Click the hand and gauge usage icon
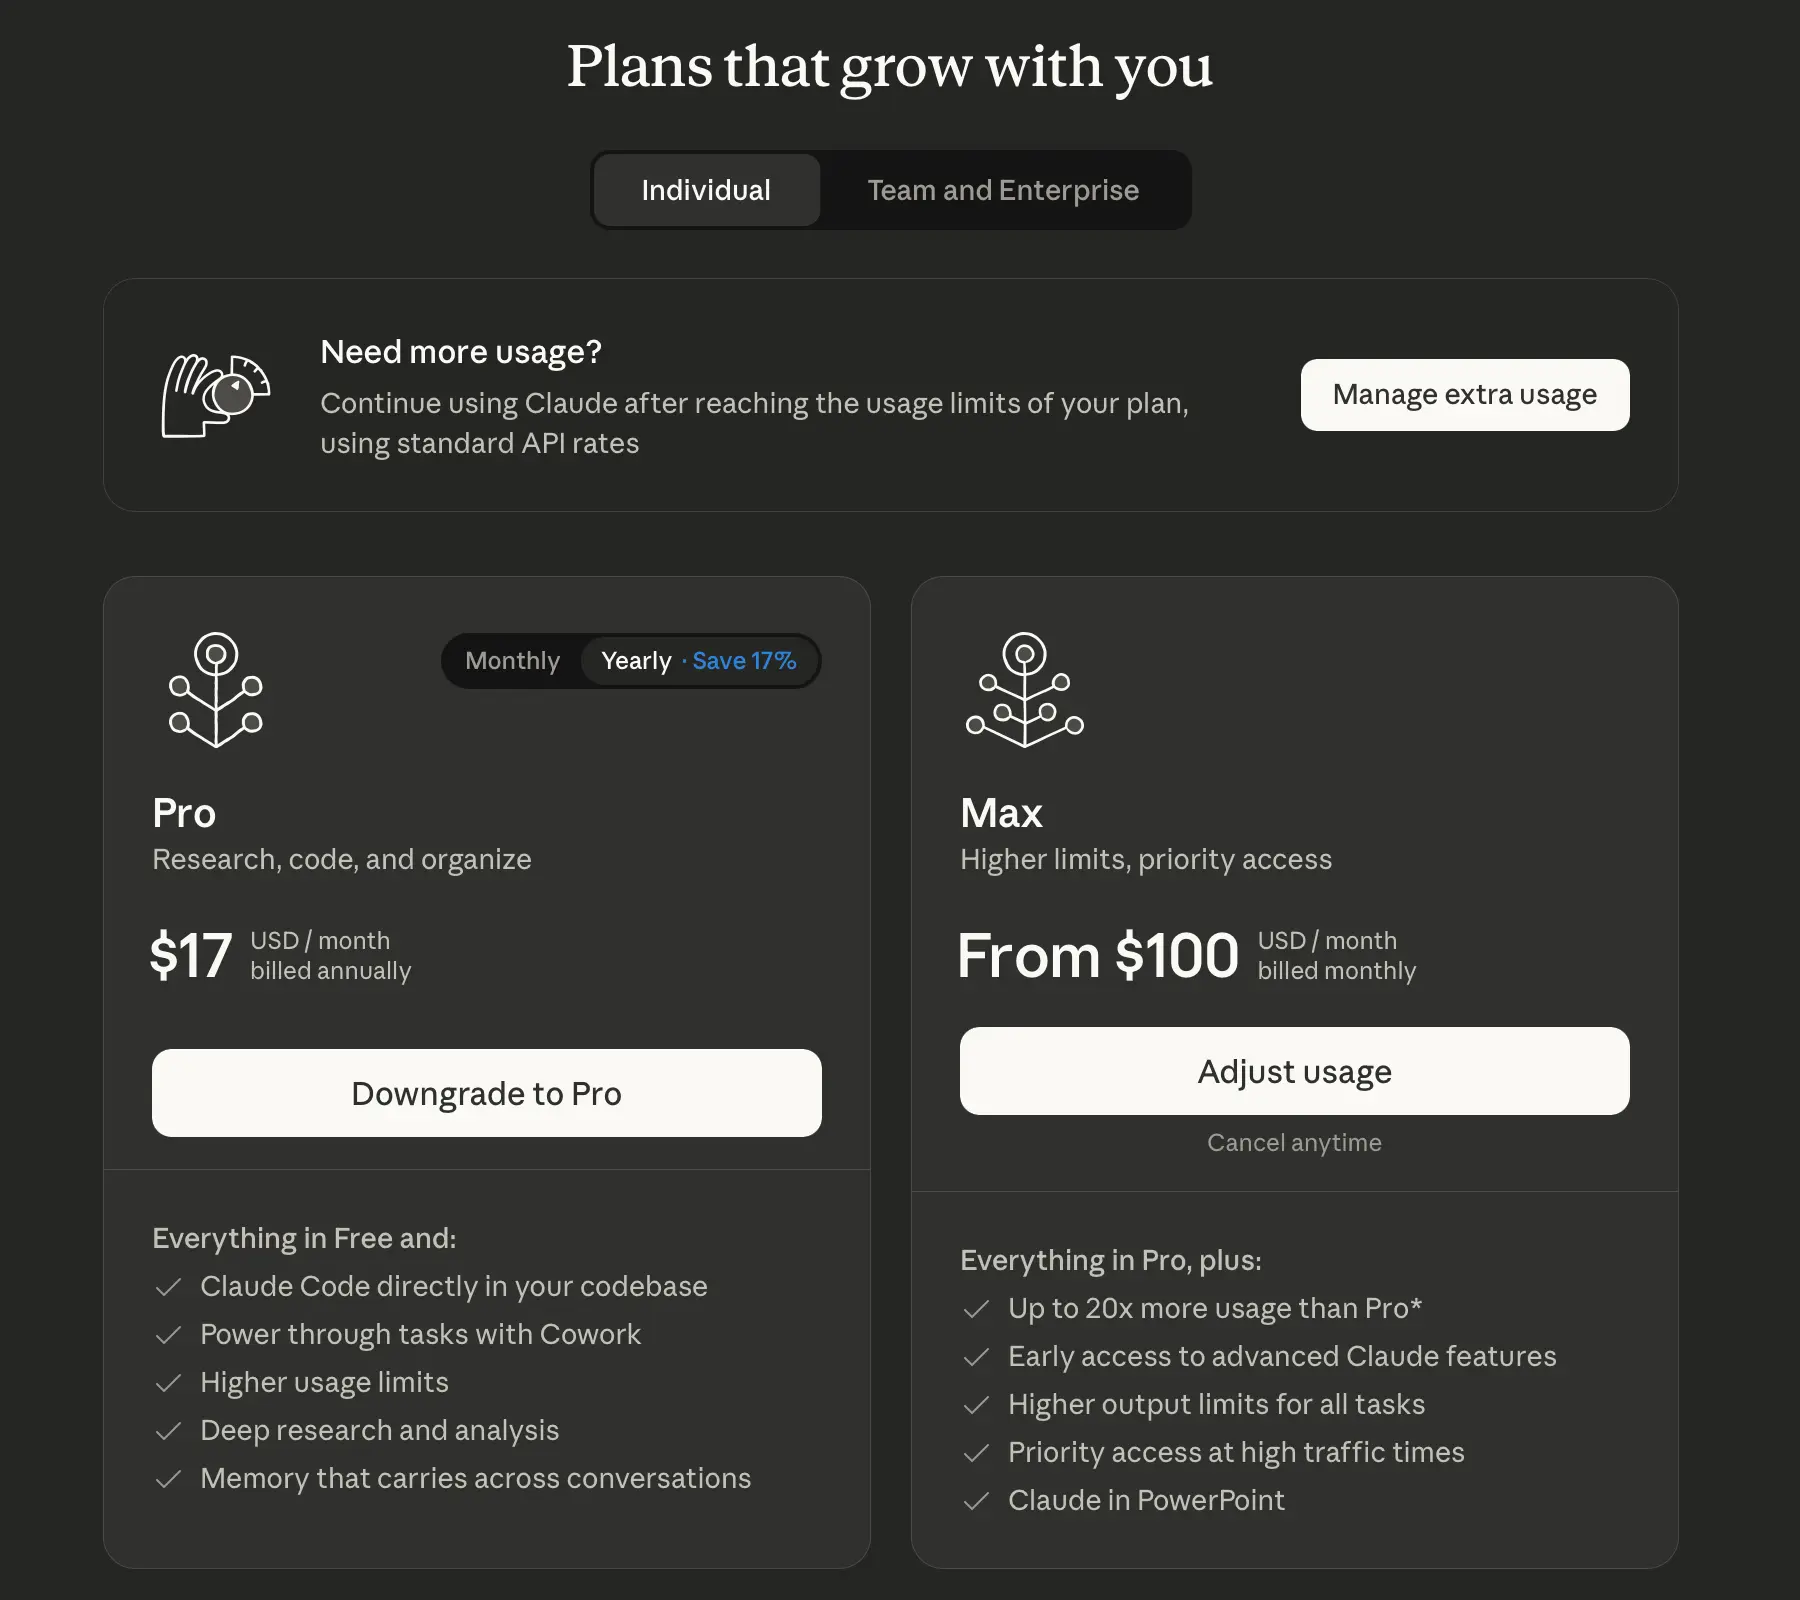Viewport: 1800px width, 1600px height. tap(215, 395)
